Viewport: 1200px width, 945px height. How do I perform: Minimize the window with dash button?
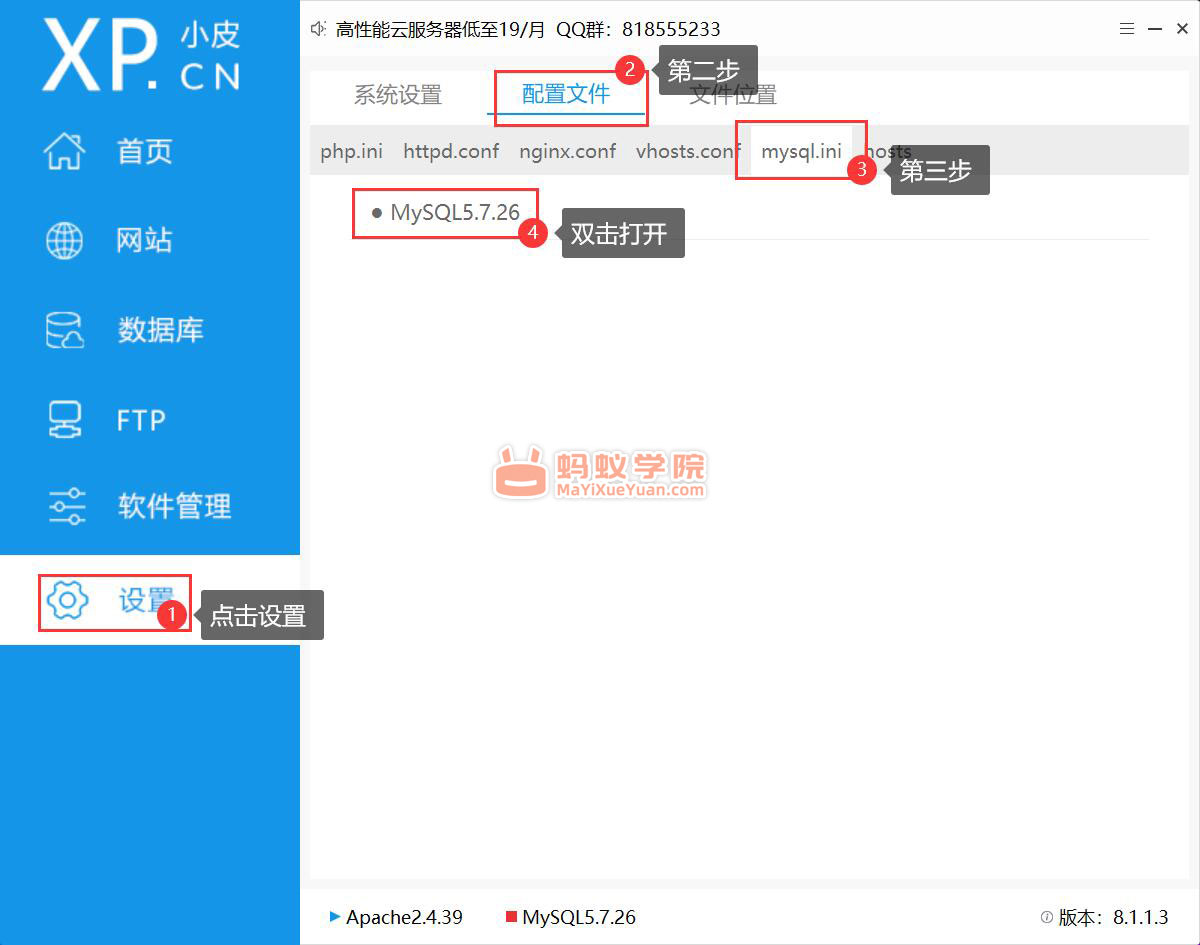(x=1154, y=29)
